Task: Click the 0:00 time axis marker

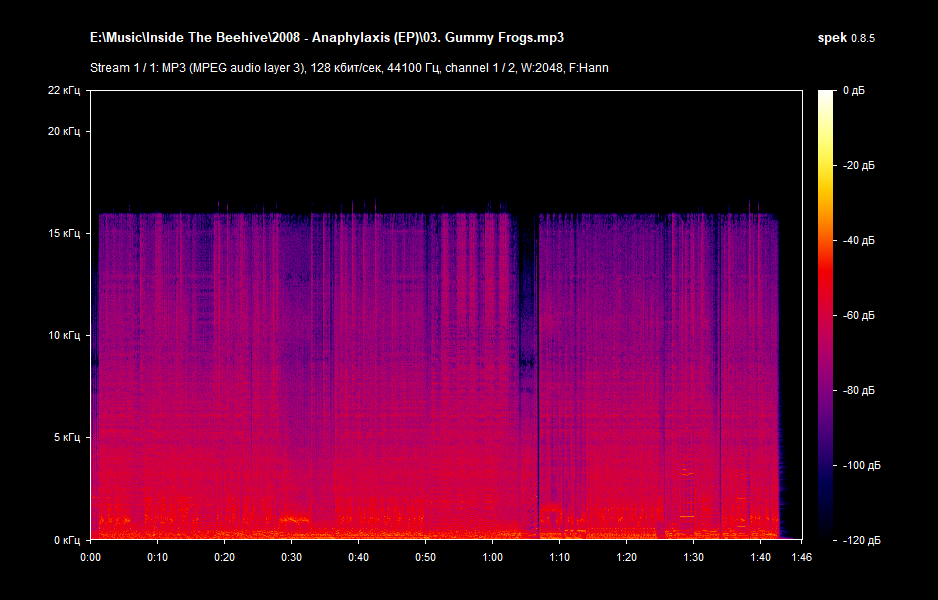Action: pyautogui.click(x=90, y=556)
